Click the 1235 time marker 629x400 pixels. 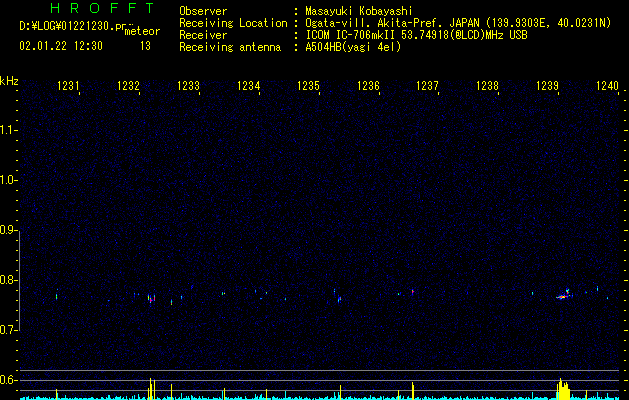(308, 85)
